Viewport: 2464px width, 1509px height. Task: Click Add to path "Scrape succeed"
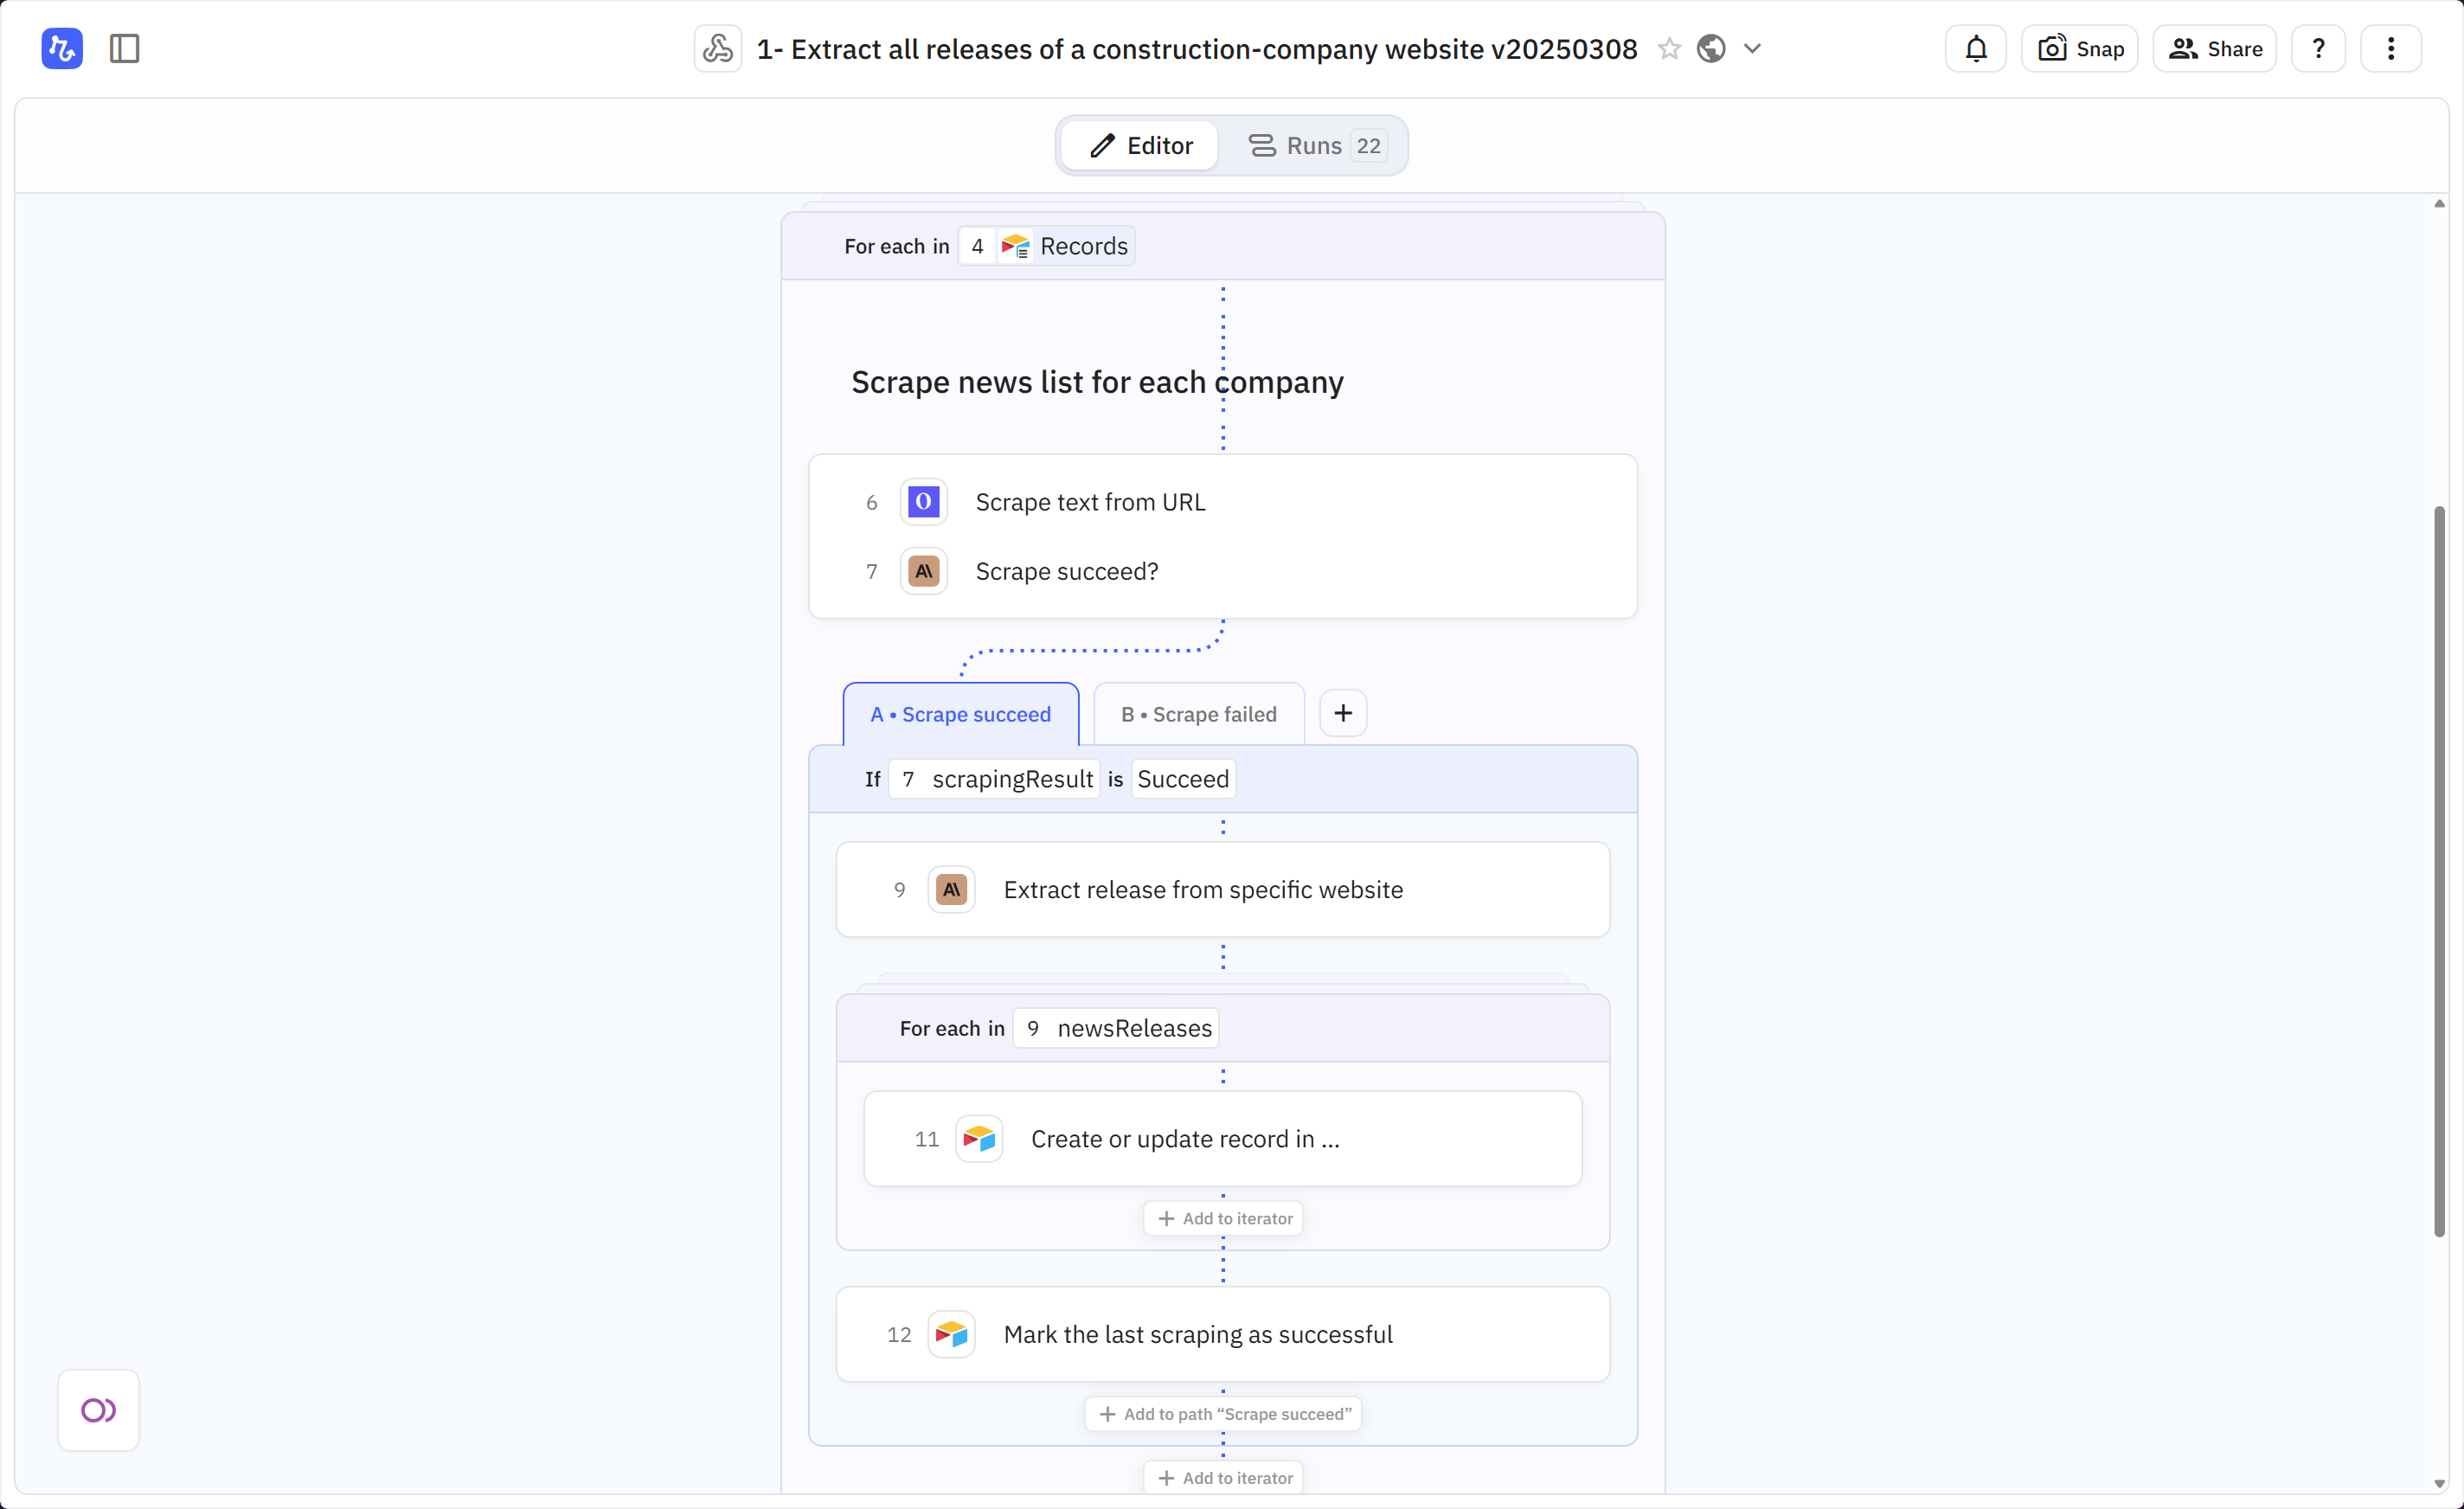pyautogui.click(x=1223, y=1414)
